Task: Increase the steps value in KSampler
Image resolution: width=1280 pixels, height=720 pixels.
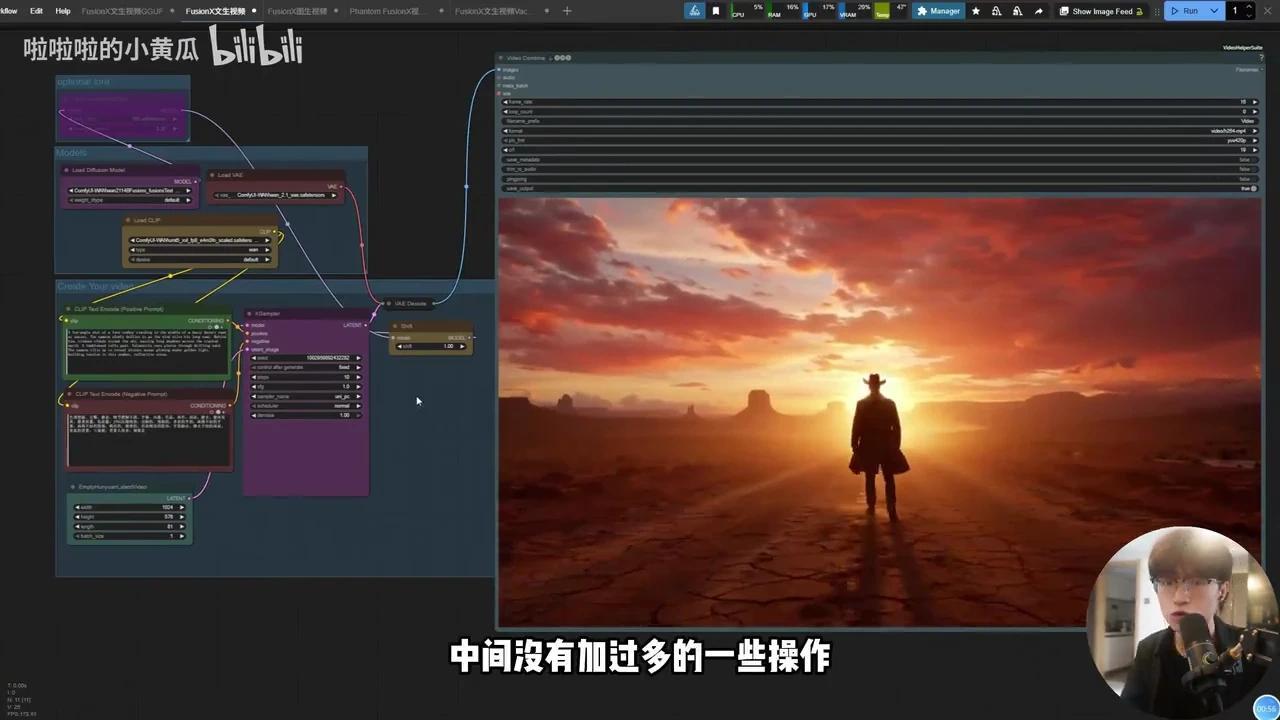Action: (358, 377)
